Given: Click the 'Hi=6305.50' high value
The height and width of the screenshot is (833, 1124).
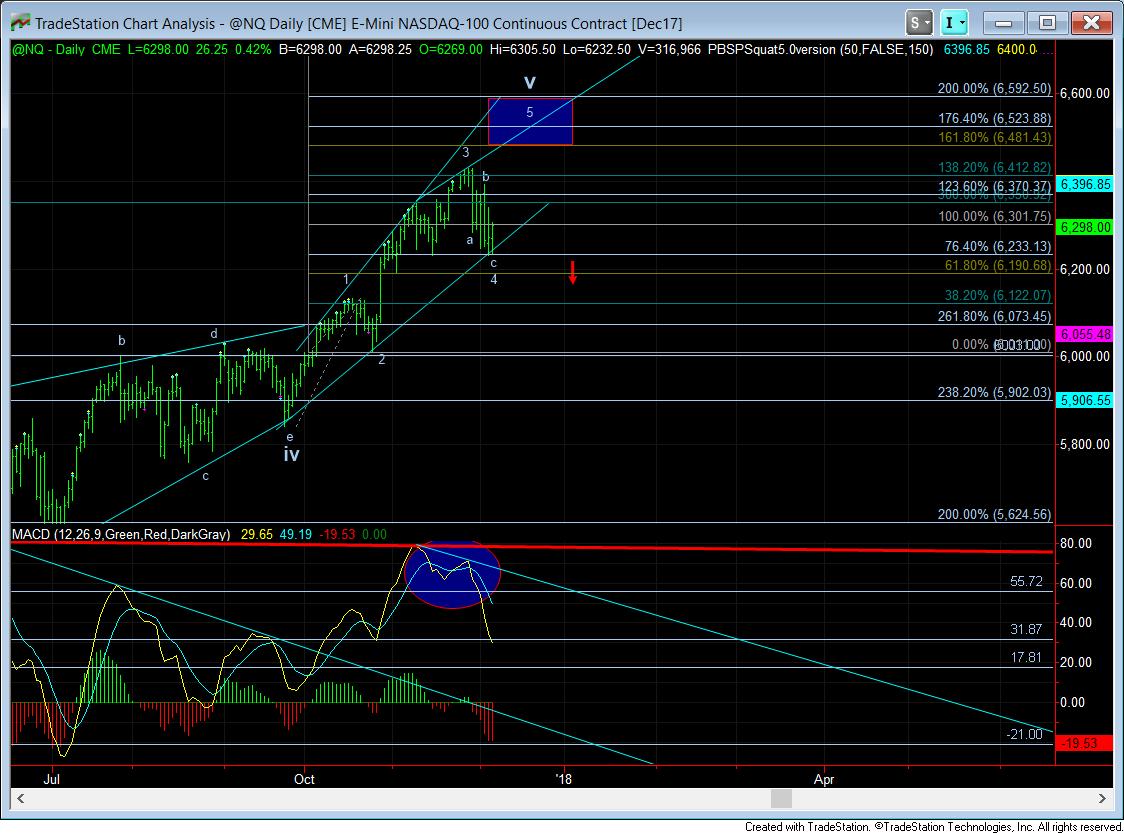Looking at the screenshot, I should tap(523, 49).
